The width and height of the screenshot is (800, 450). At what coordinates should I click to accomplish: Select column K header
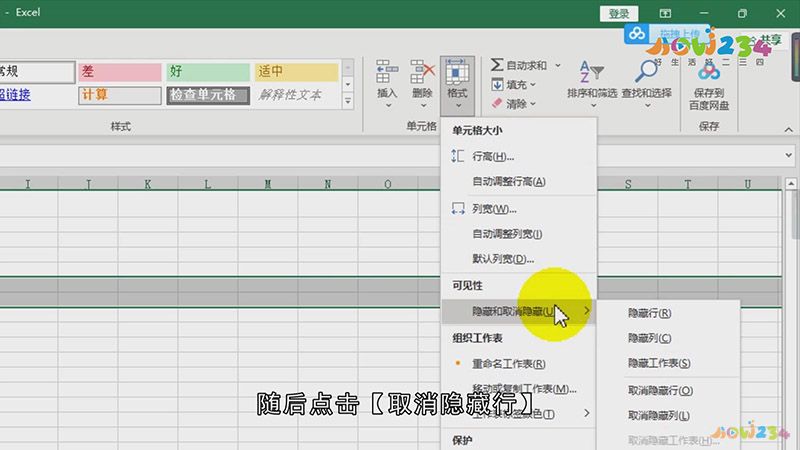148,184
